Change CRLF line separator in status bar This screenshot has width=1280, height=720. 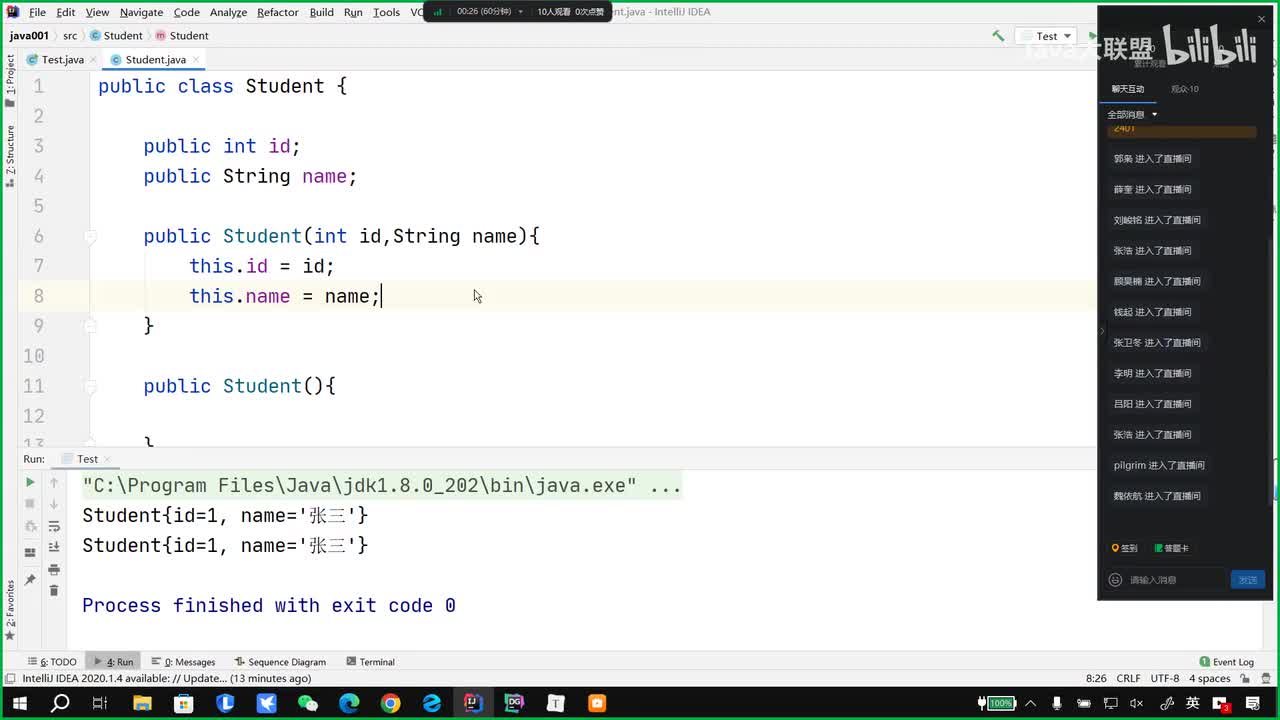click(x=1128, y=678)
